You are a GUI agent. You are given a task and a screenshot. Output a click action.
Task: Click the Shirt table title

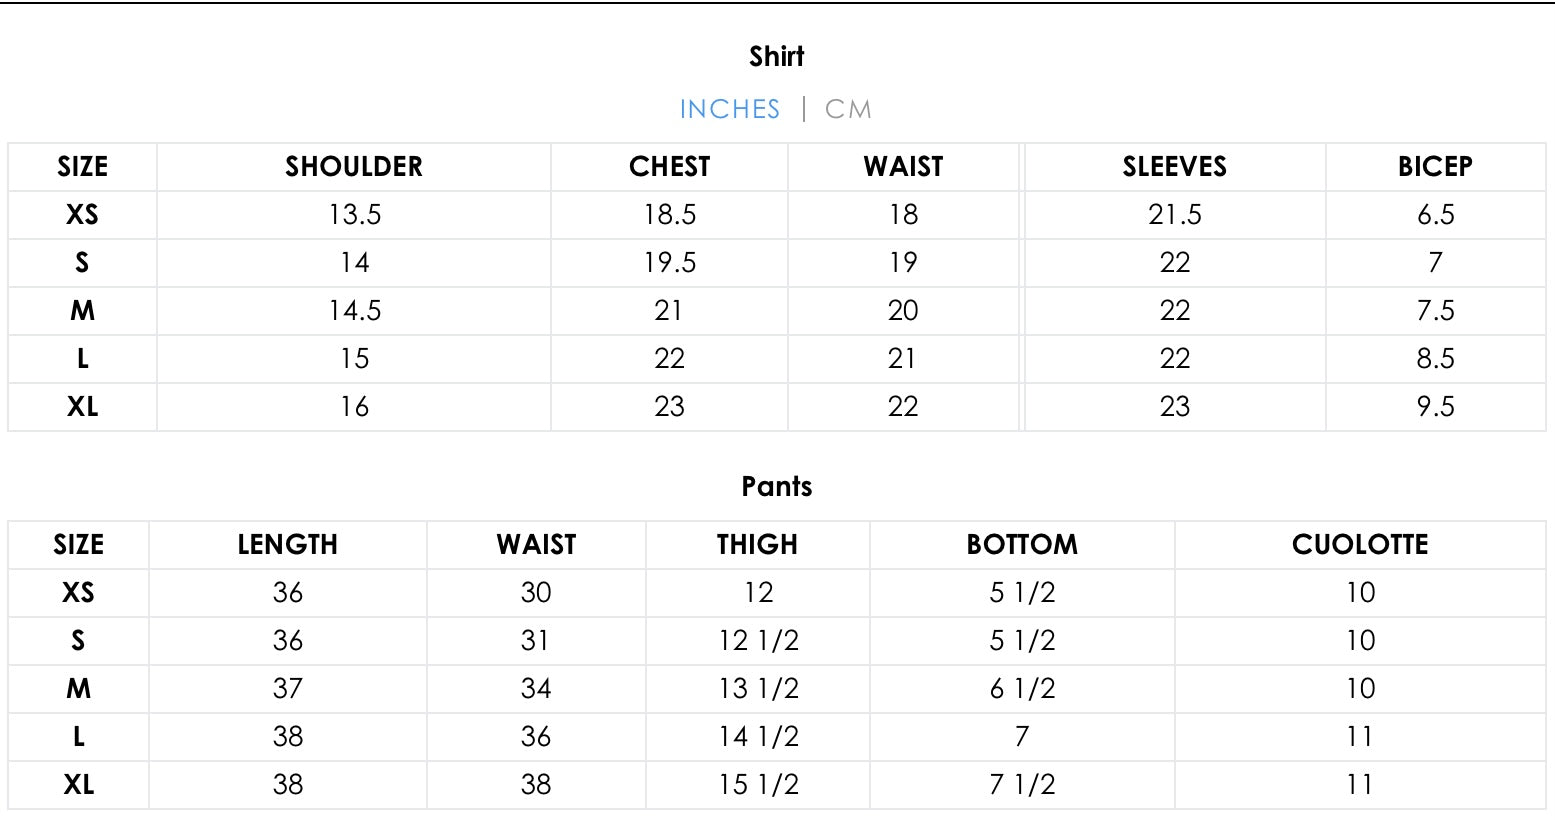pyautogui.click(x=776, y=57)
